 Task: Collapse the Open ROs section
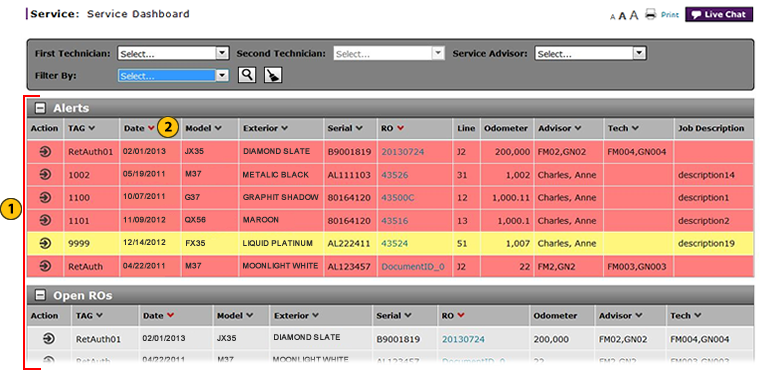pyautogui.click(x=41, y=295)
